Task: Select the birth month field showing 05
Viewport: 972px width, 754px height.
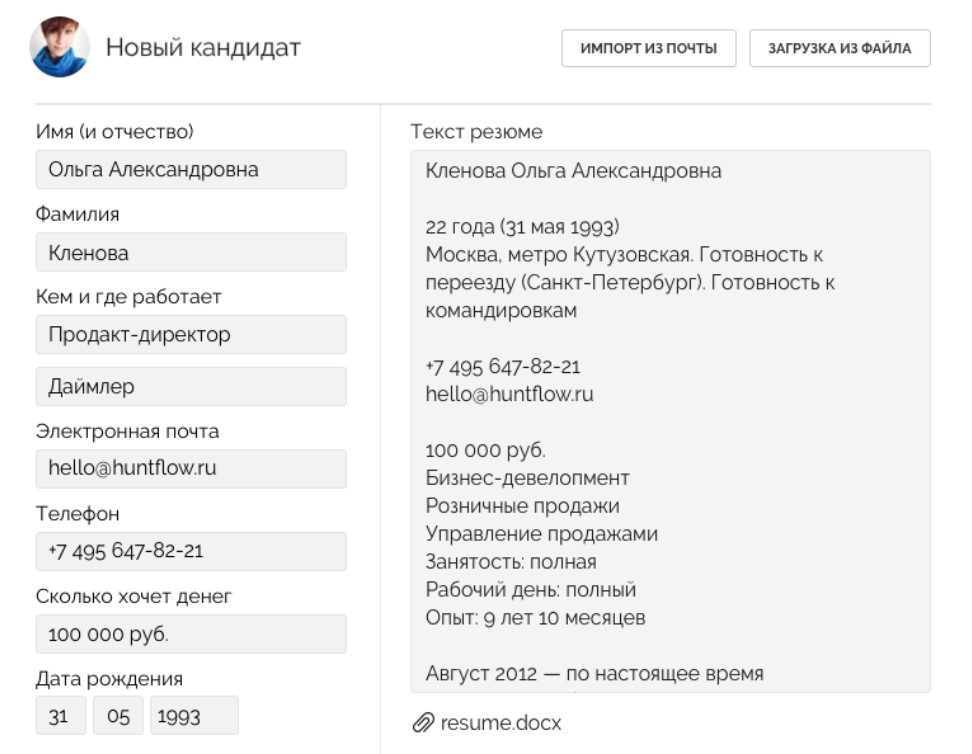Action: [x=118, y=716]
